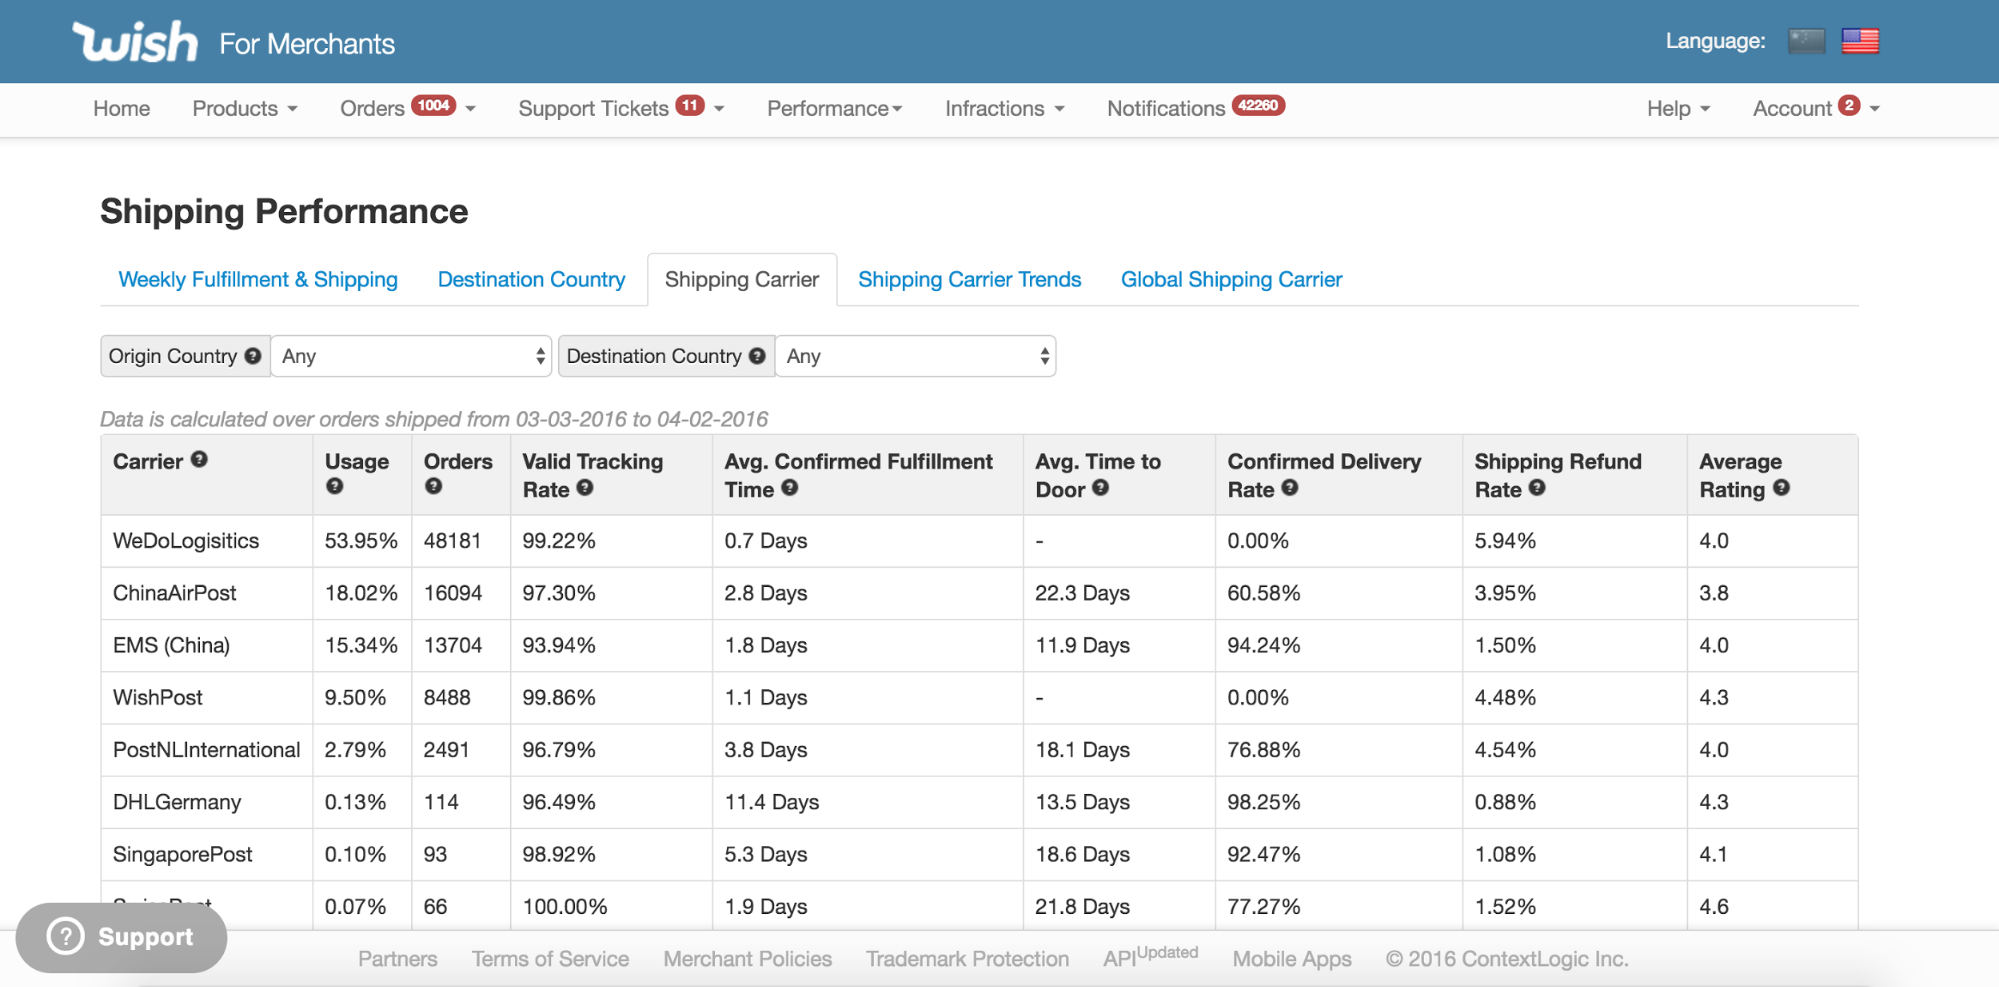This screenshot has width=1999, height=987.
Task: Click the Support Tickets 11 badge
Action: tap(690, 106)
